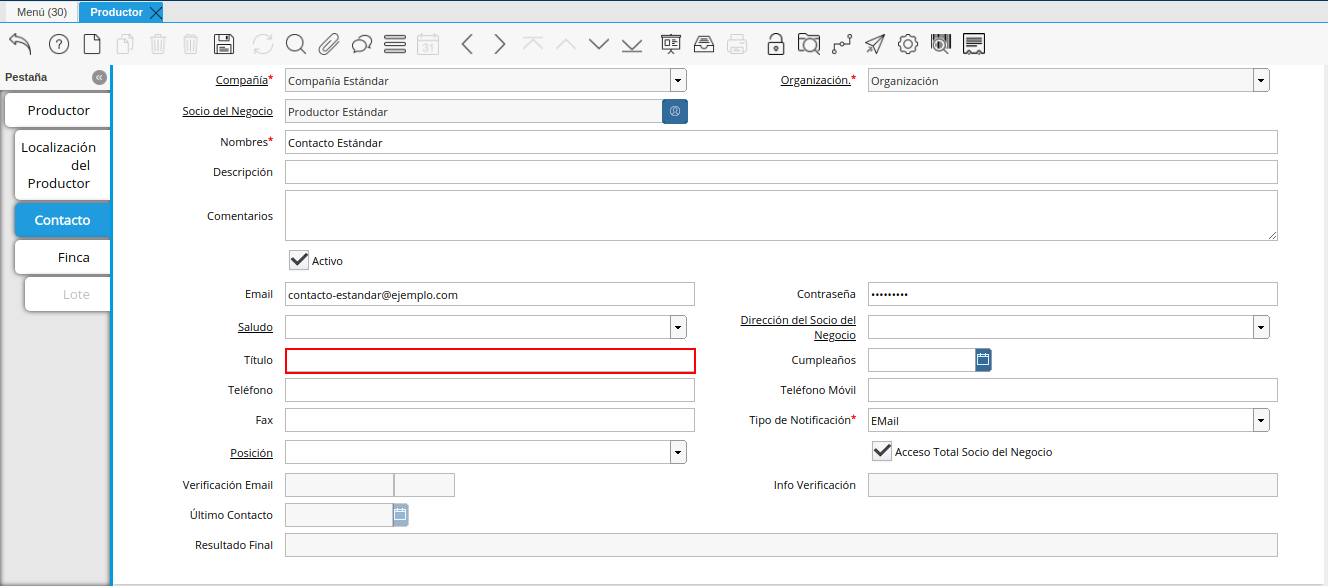Save the record with the floppy disk icon
The image size is (1328, 587).
(x=224, y=44)
